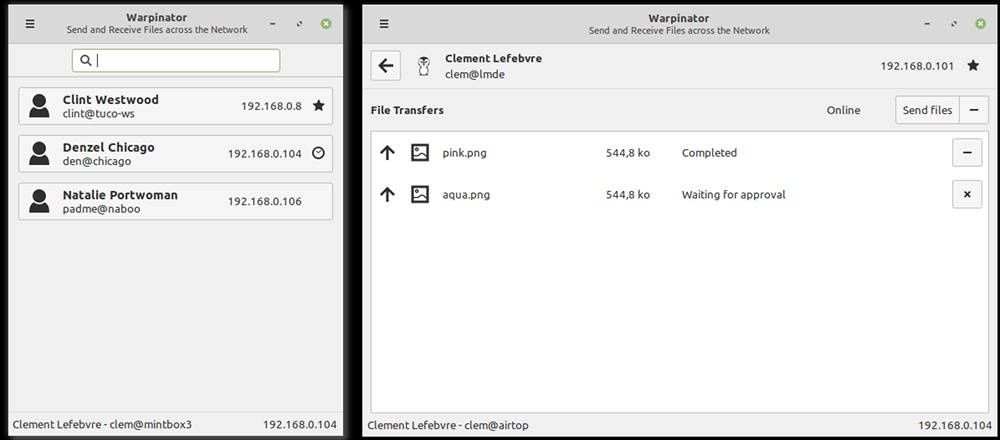Click the image icon of pink.png
Image resolution: width=1000 pixels, height=440 pixels.
click(x=420, y=153)
